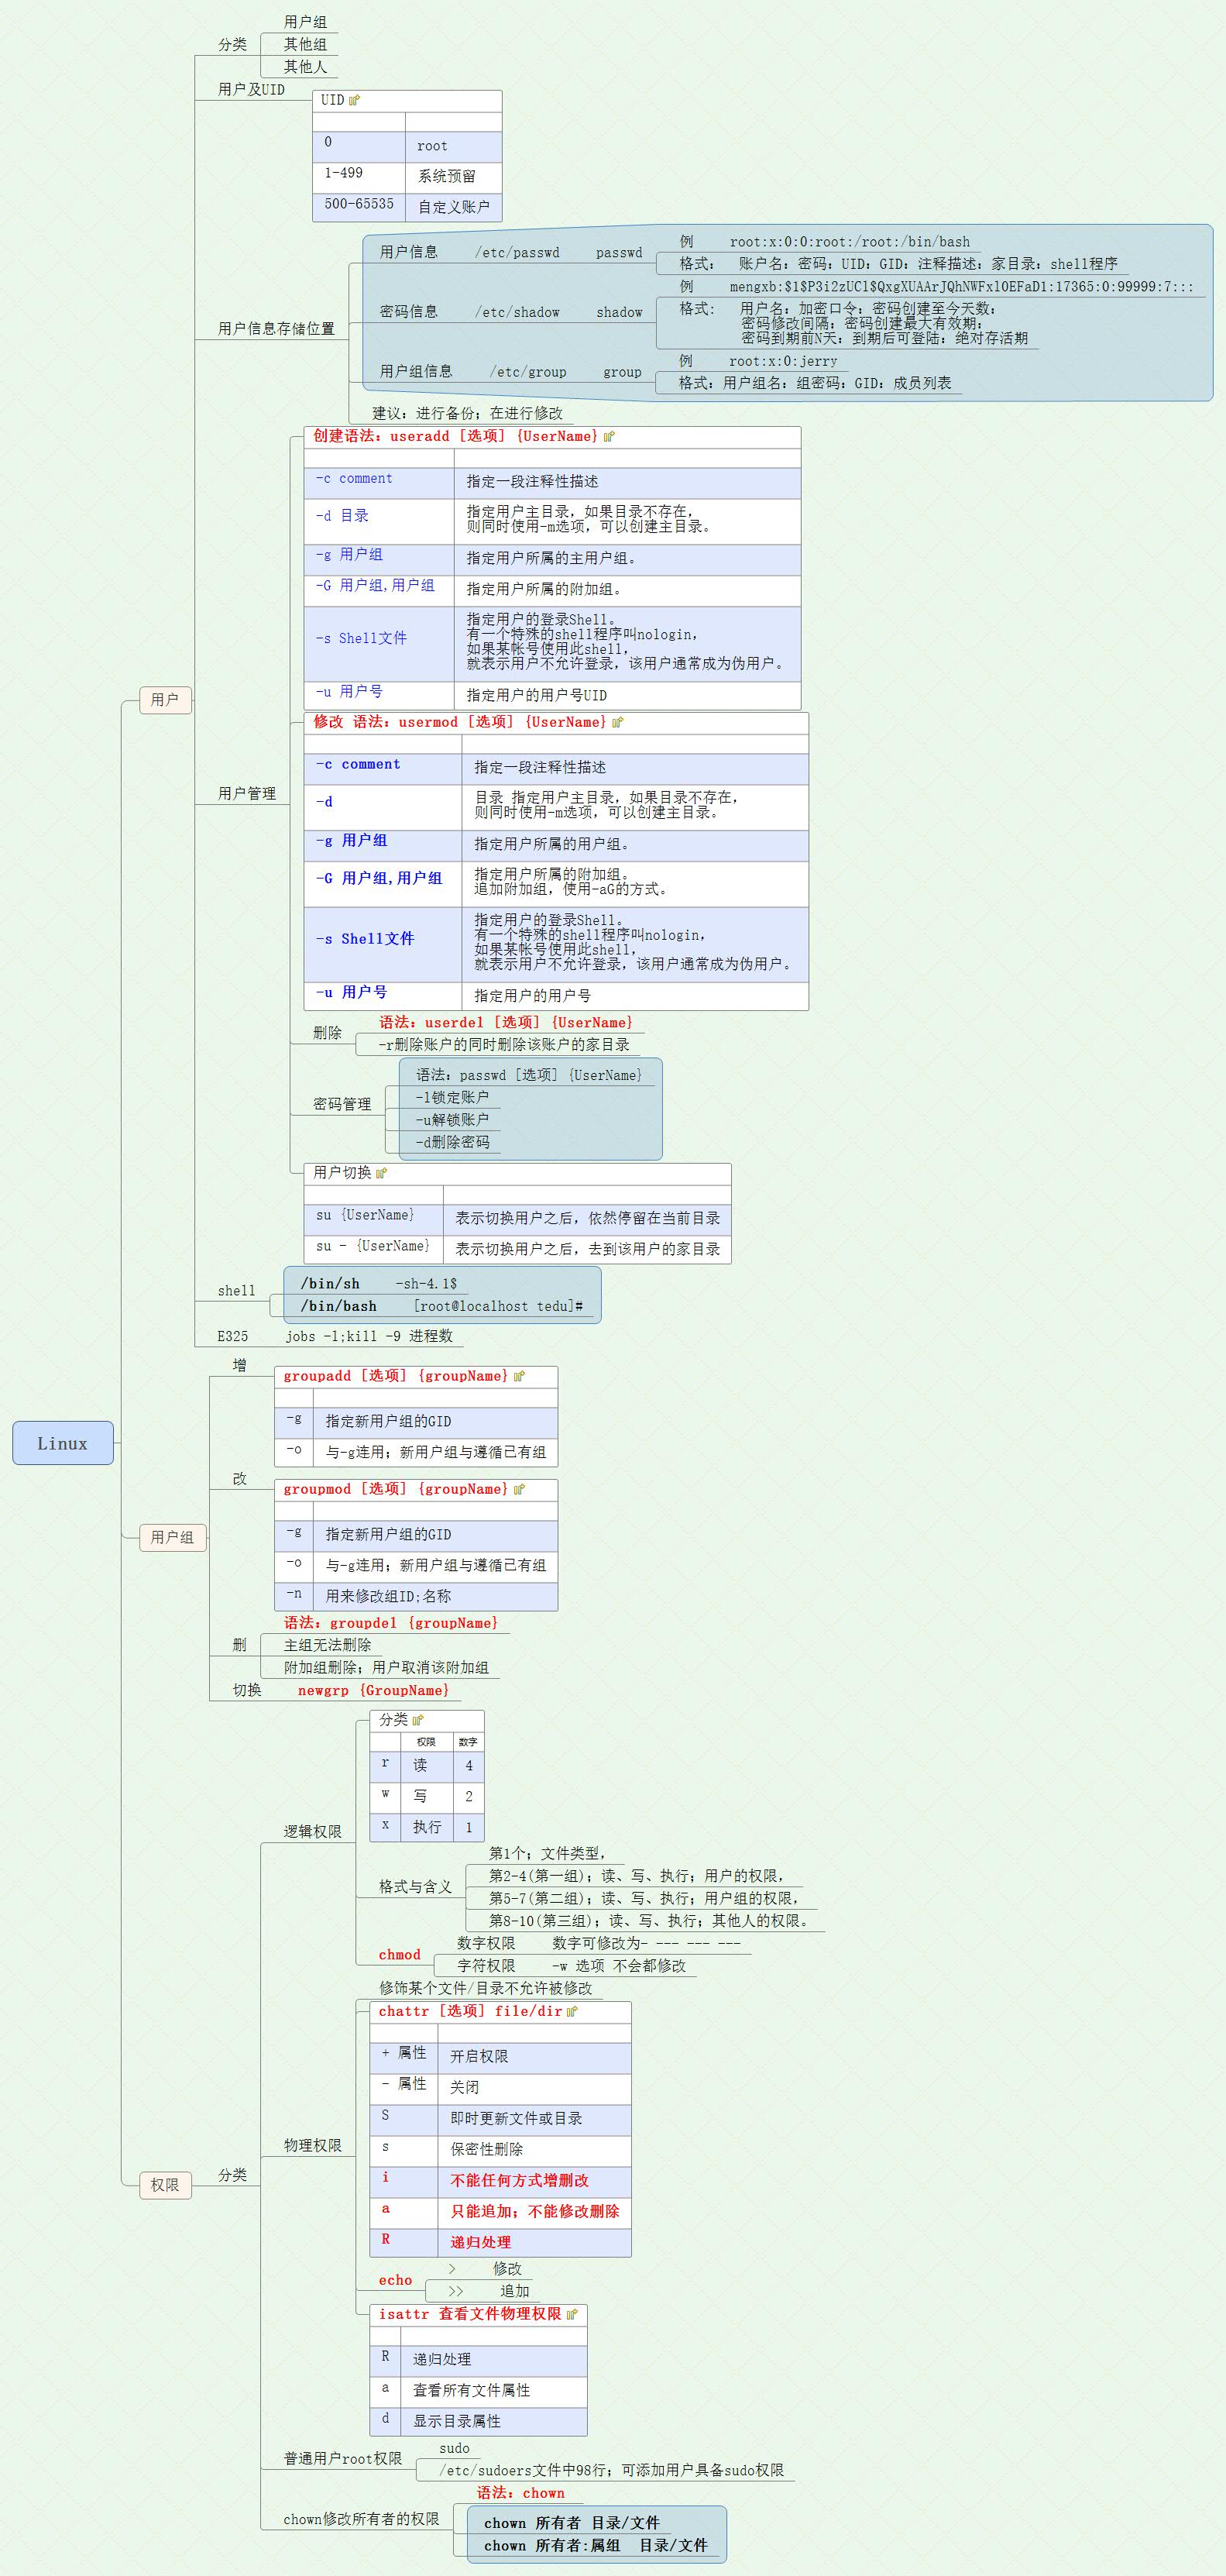Click the root cell in the UID table
This screenshot has height=2576, width=1226.
point(453,146)
